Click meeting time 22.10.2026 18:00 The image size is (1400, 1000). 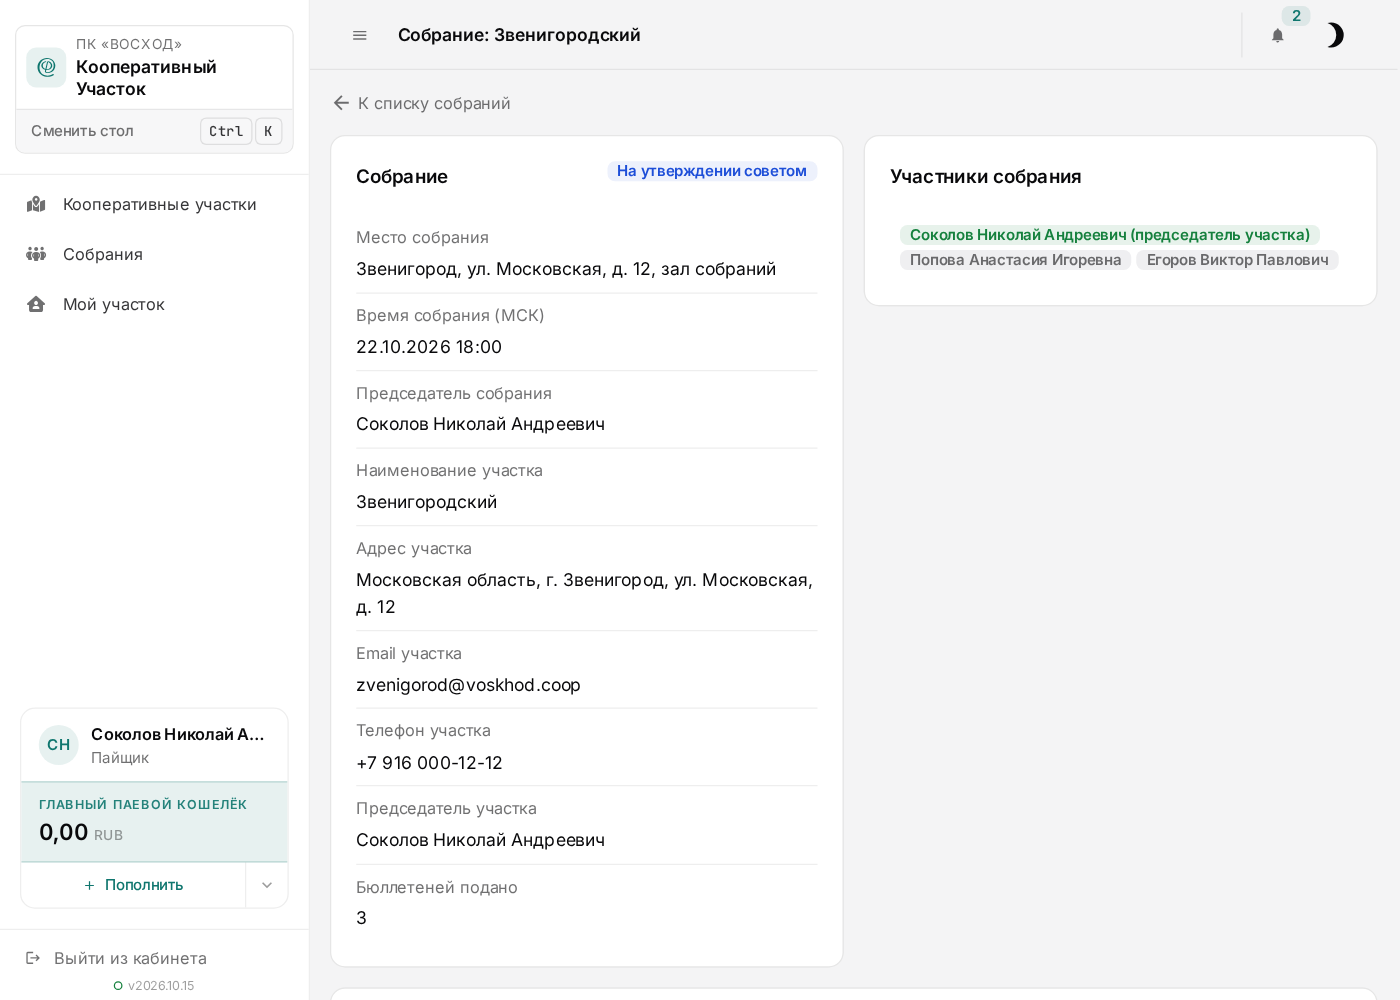coord(429,347)
